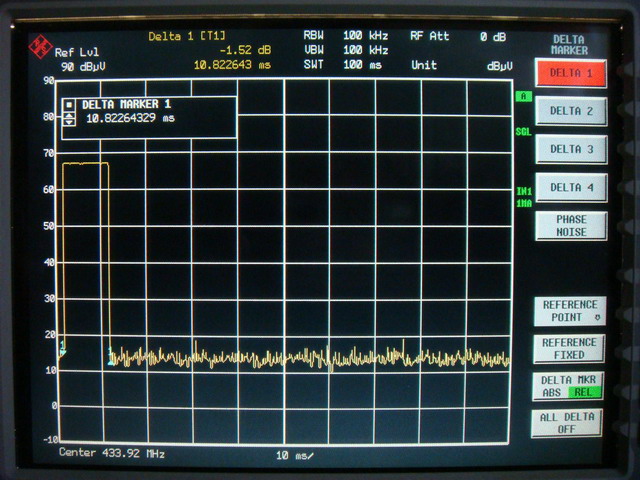This screenshot has width=640, height=480.
Task: Click the Center 433.92 MHz readout
Action: pos(112,453)
